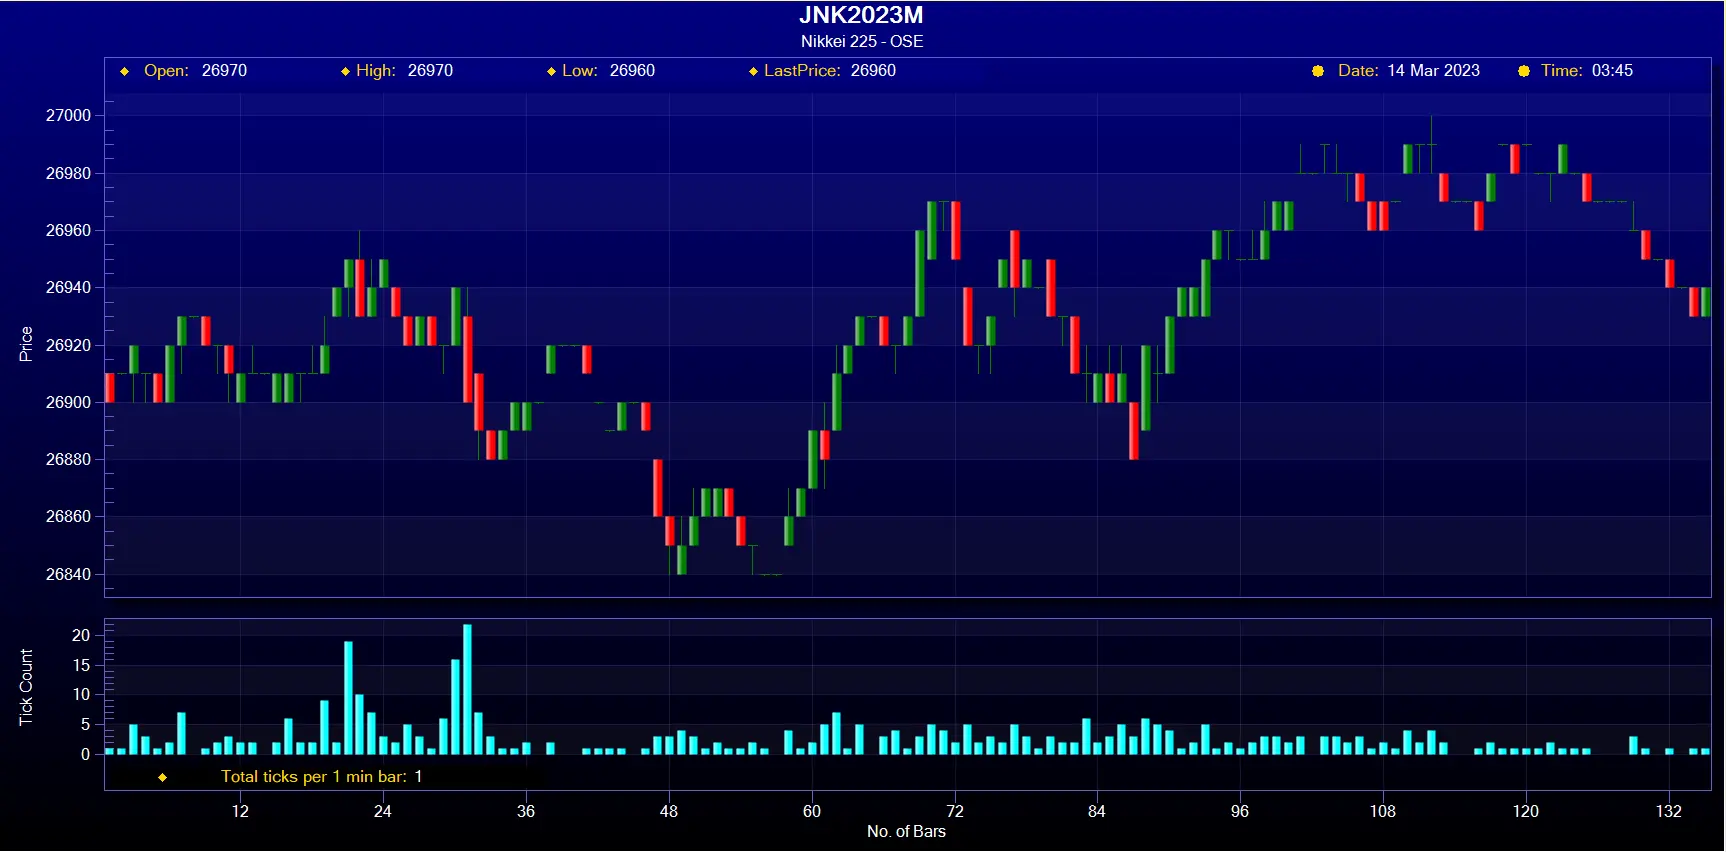Click the tallest tick count bar reaching 22
This screenshot has width=1726, height=852.
click(x=467, y=689)
